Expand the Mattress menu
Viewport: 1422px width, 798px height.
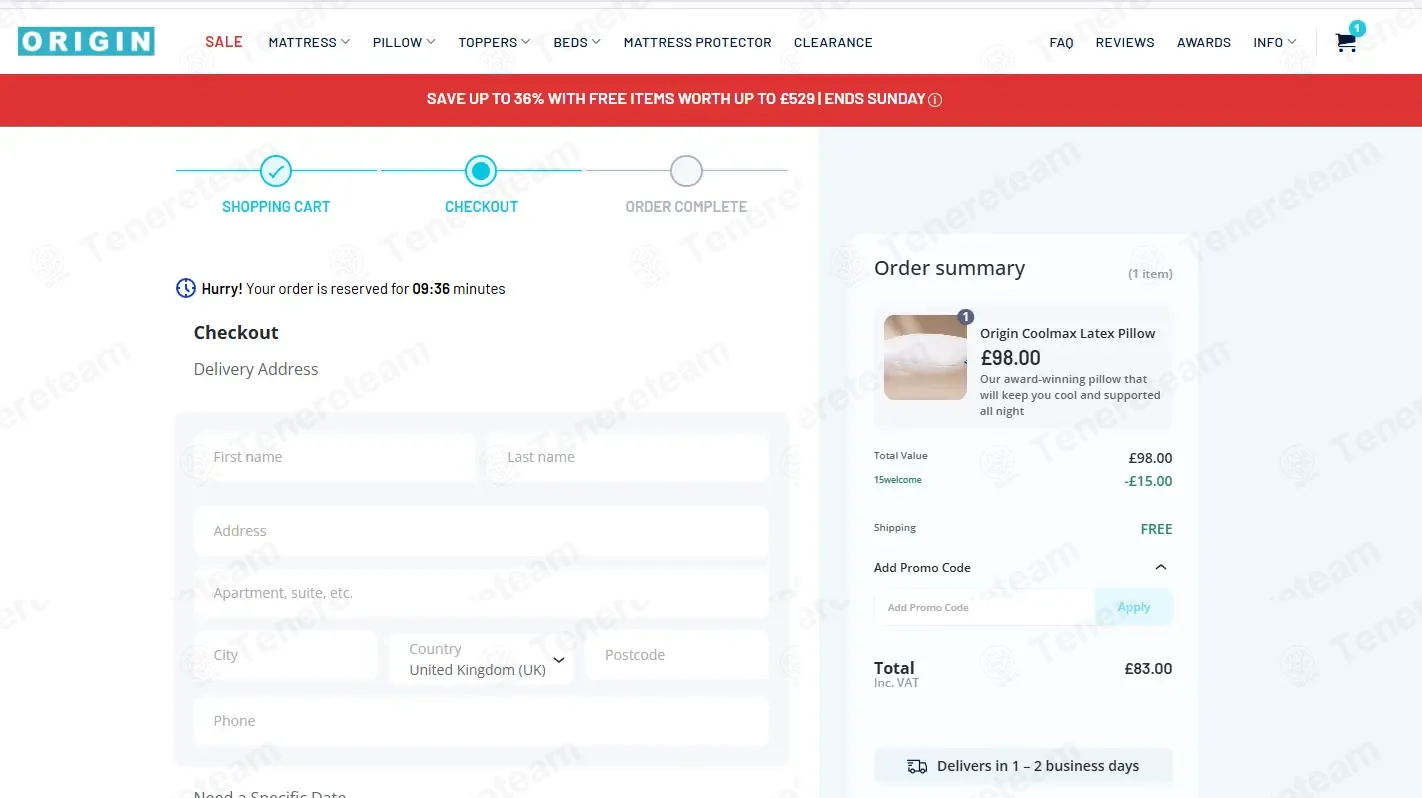[x=309, y=42]
